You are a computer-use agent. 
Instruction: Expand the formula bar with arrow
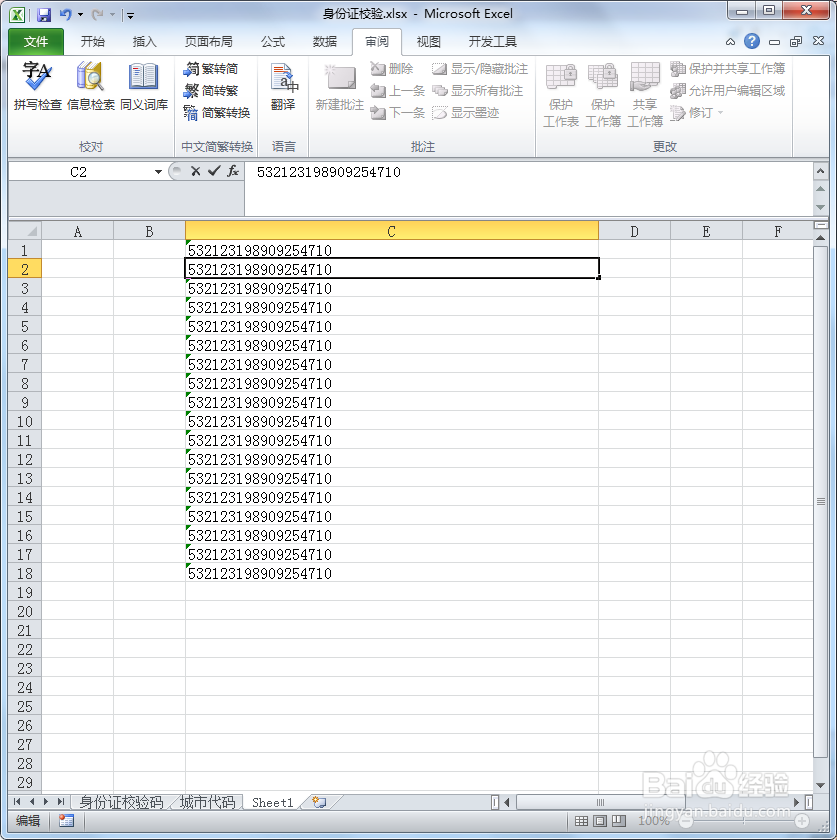(820, 171)
